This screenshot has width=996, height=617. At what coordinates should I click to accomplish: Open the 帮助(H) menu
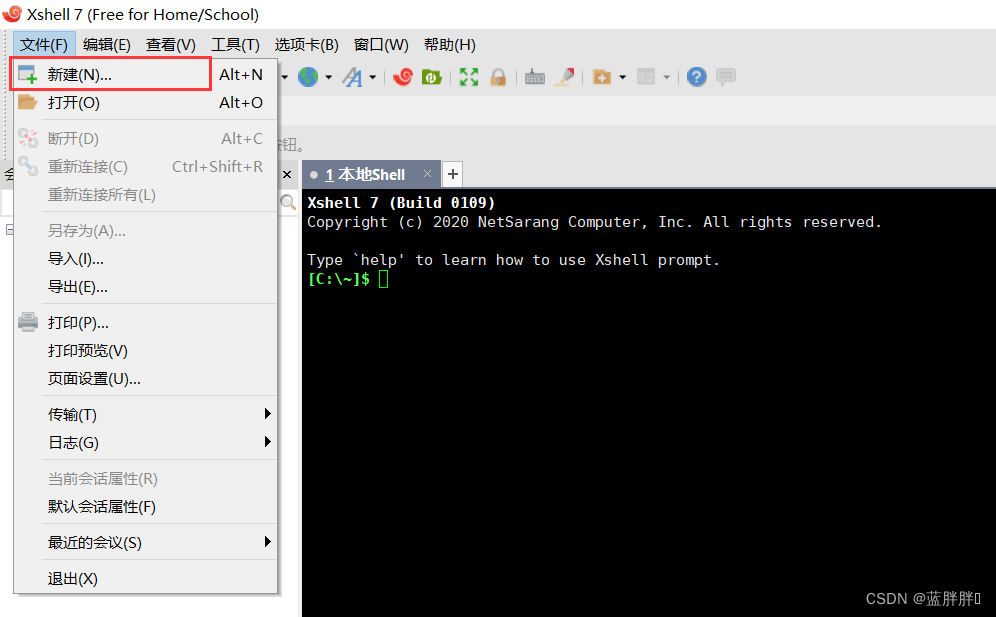point(450,44)
